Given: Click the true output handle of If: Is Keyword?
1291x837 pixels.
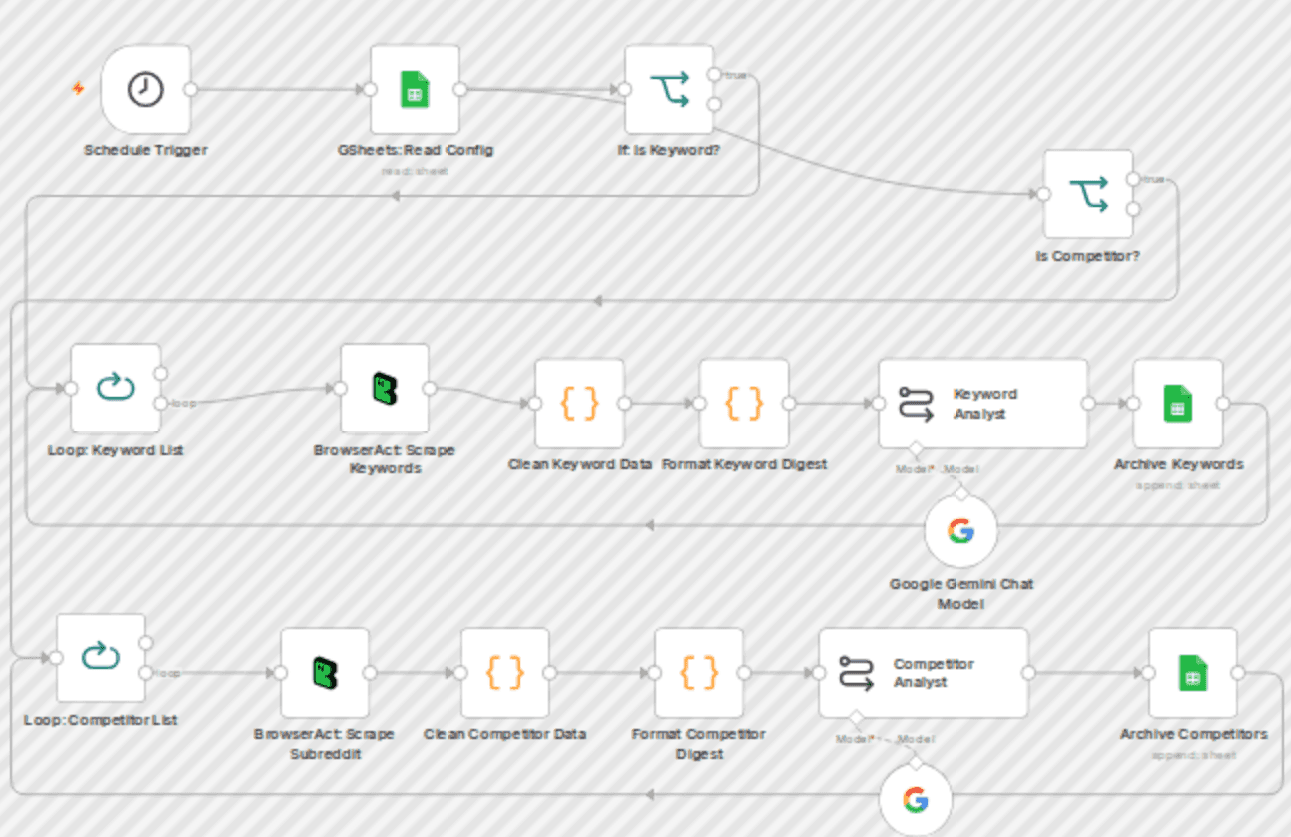Looking at the screenshot, I should 714,74.
